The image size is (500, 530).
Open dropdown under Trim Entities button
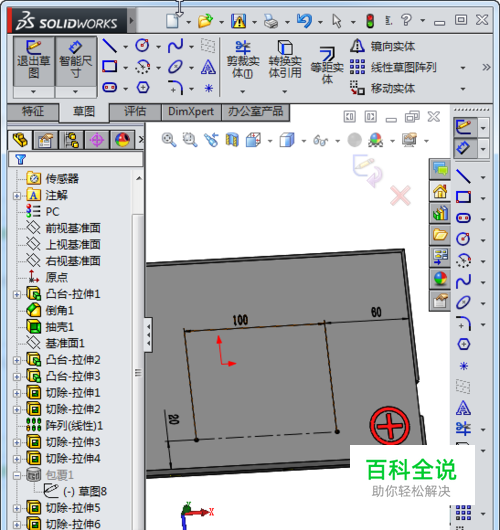tap(242, 91)
